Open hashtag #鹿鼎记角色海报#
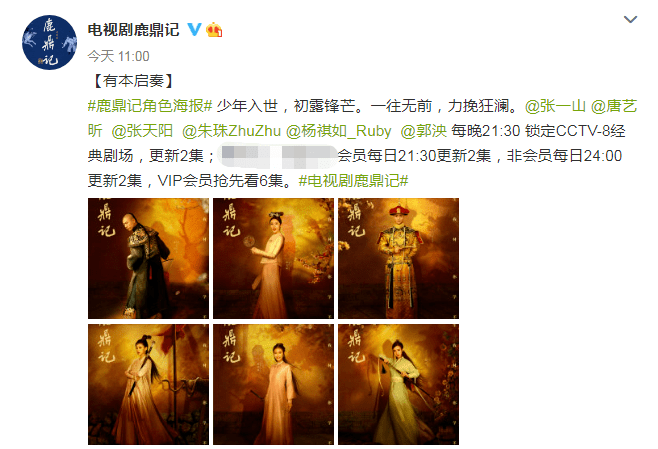This screenshot has height=449, width=658. pos(150,106)
